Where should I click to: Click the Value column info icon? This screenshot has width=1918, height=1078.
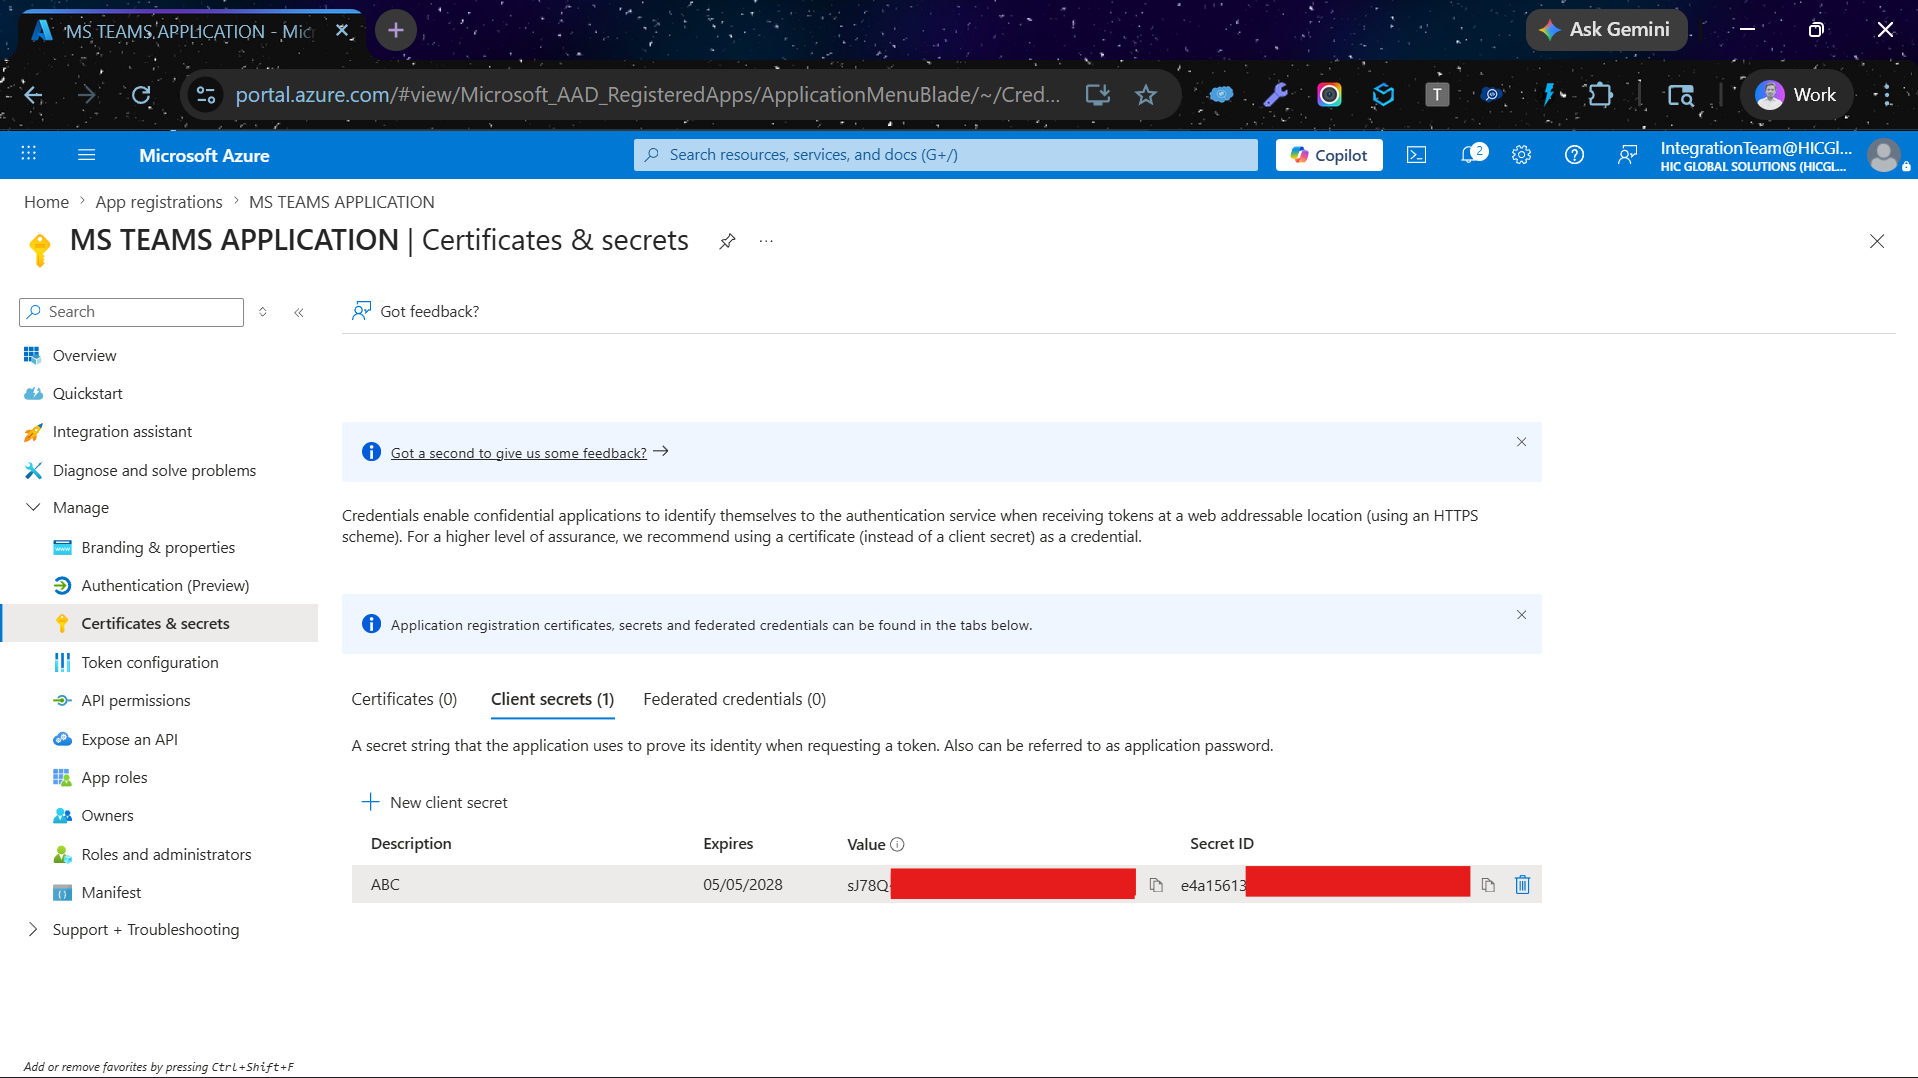[897, 844]
